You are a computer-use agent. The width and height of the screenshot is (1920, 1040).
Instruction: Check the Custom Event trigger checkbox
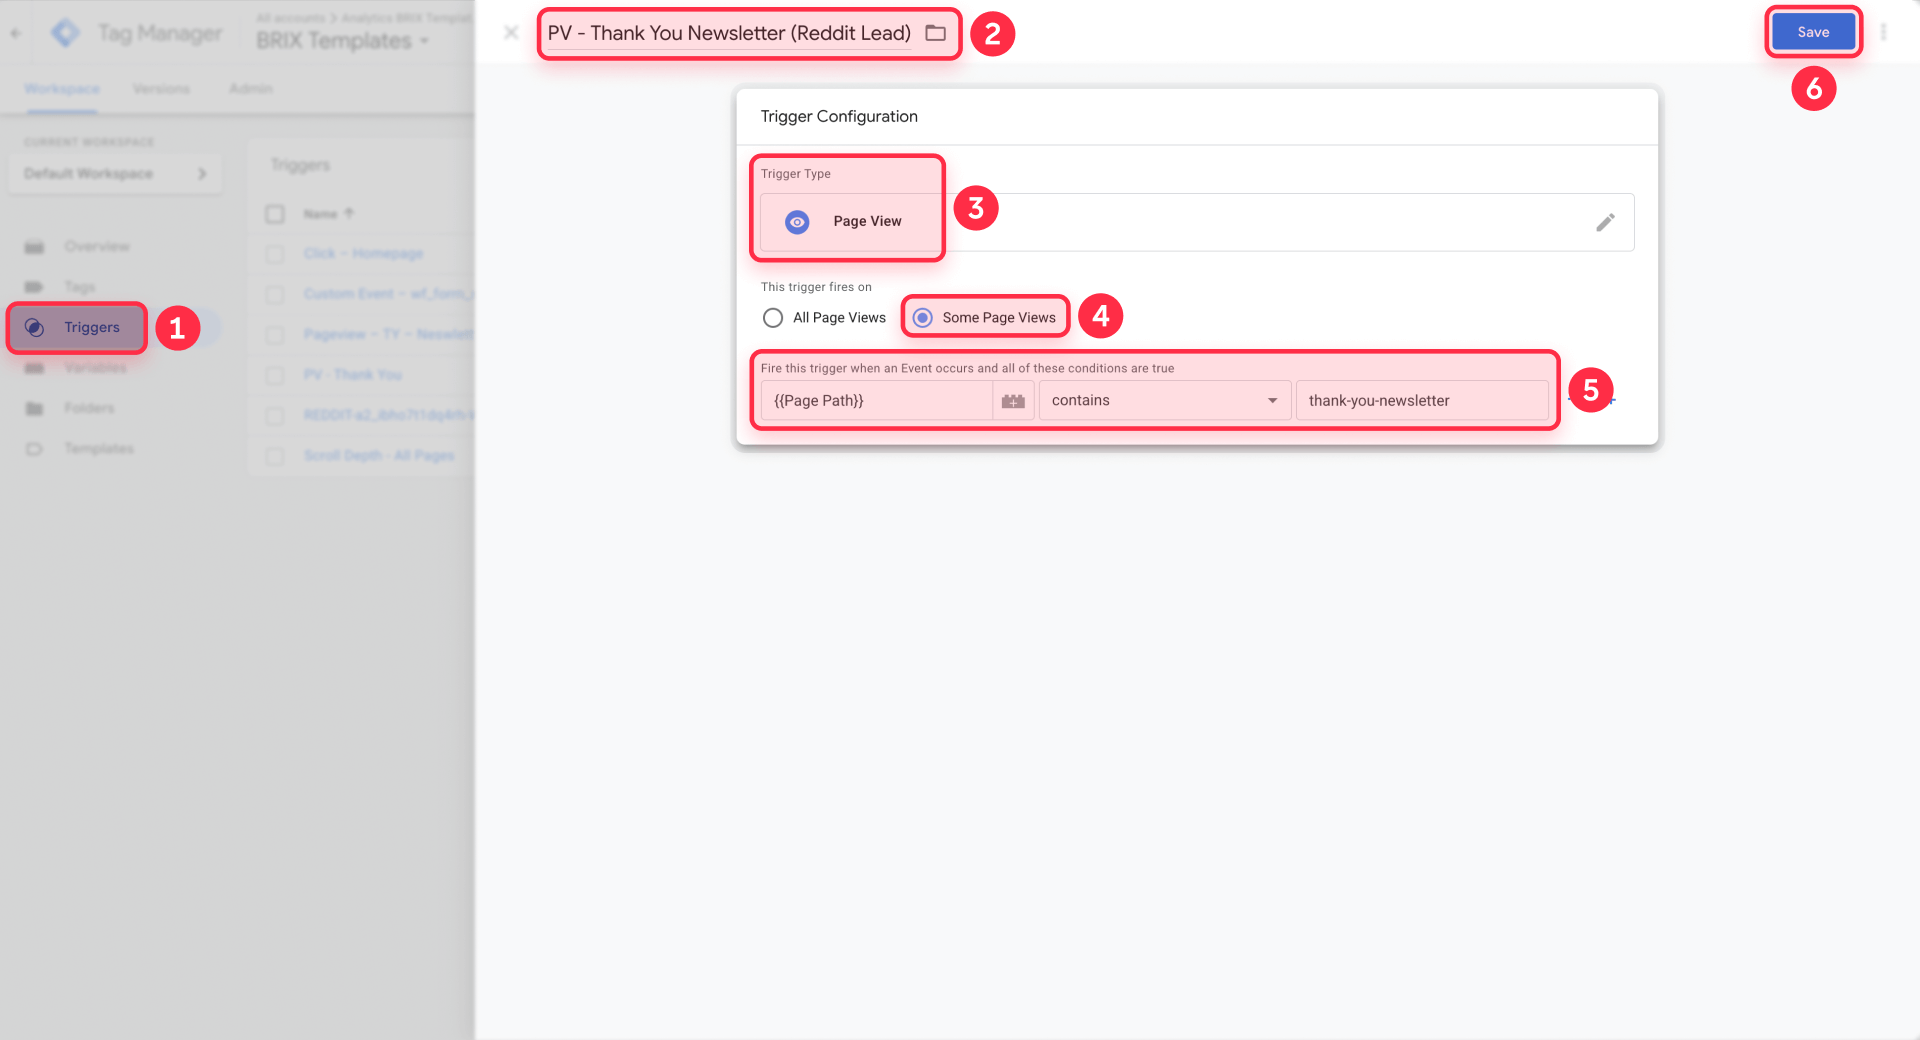pos(275,294)
